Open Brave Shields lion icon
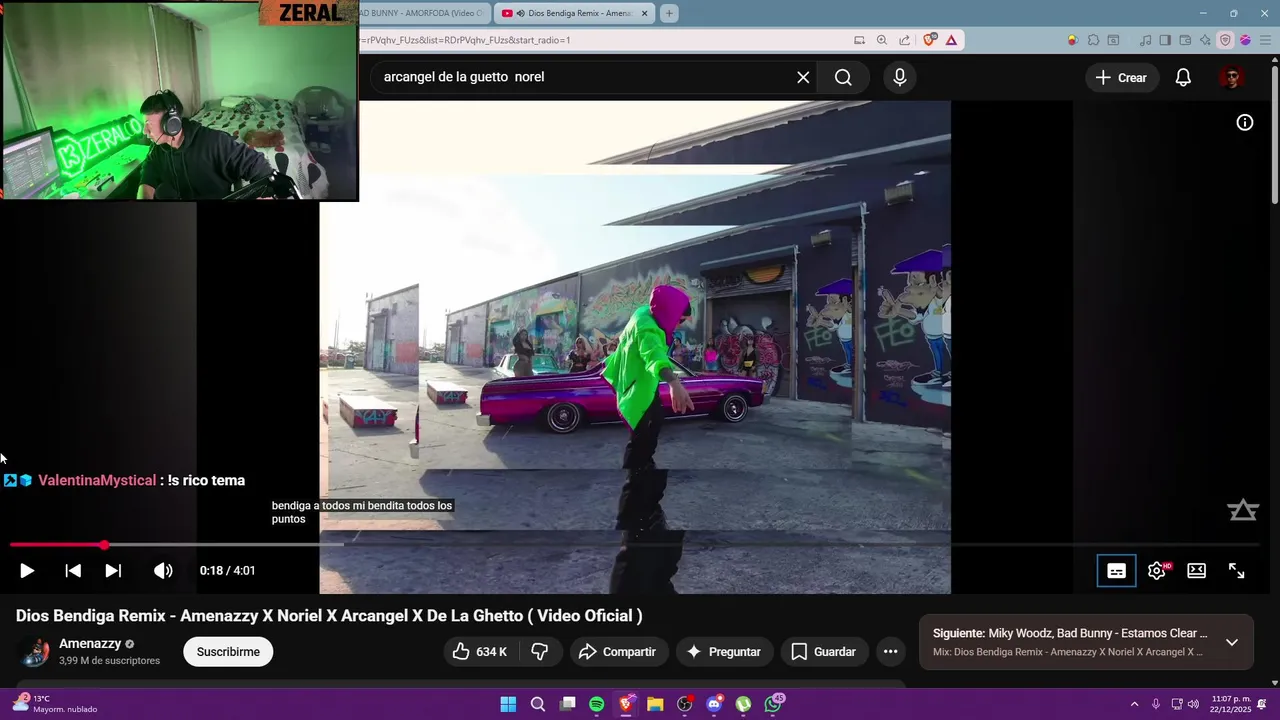This screenshot has height=720, width=1280. pos(930,40)
